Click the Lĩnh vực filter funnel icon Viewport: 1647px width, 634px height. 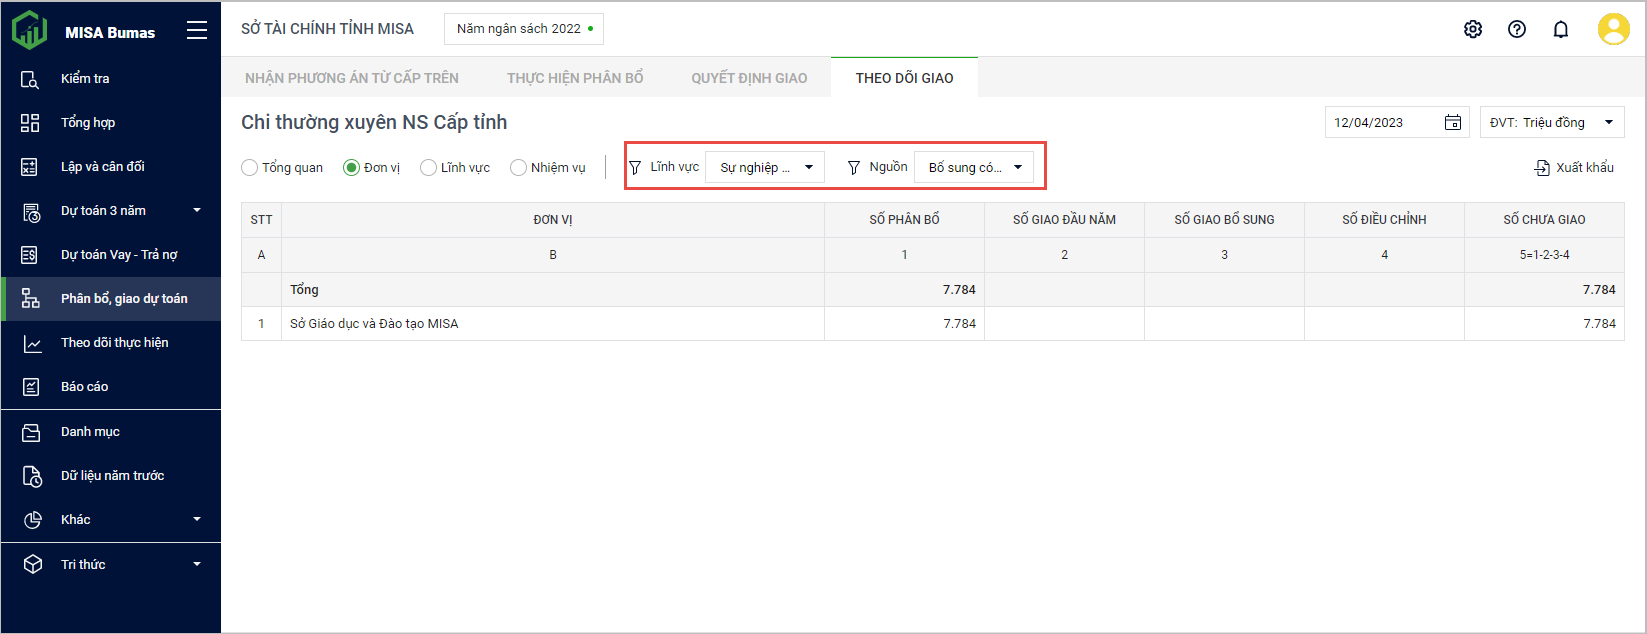coord(635,168)
